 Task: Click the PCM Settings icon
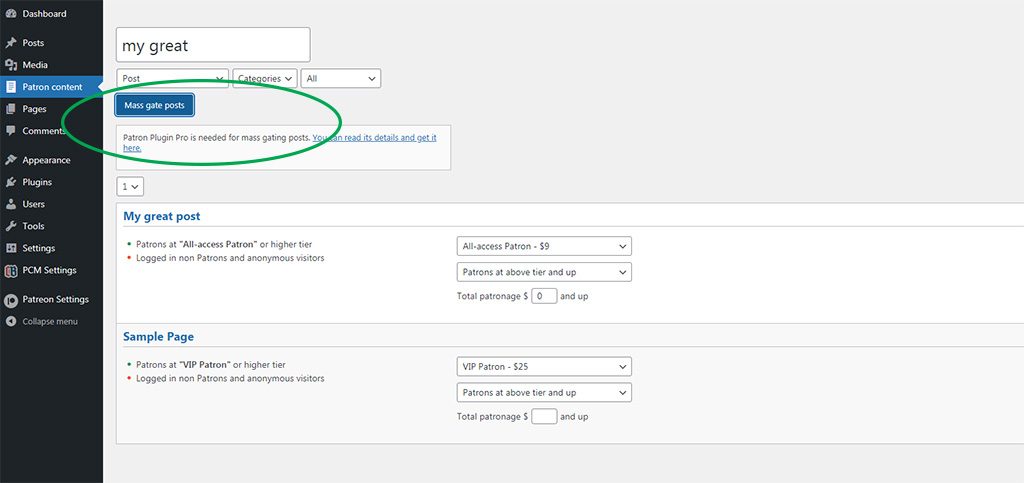(x=10, y=271)
